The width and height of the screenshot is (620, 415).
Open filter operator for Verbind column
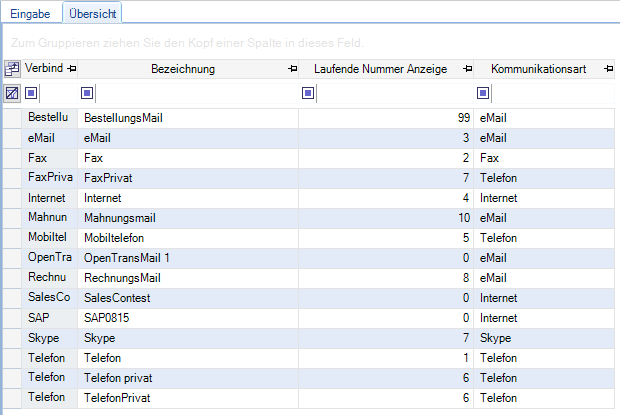[31, 94]
